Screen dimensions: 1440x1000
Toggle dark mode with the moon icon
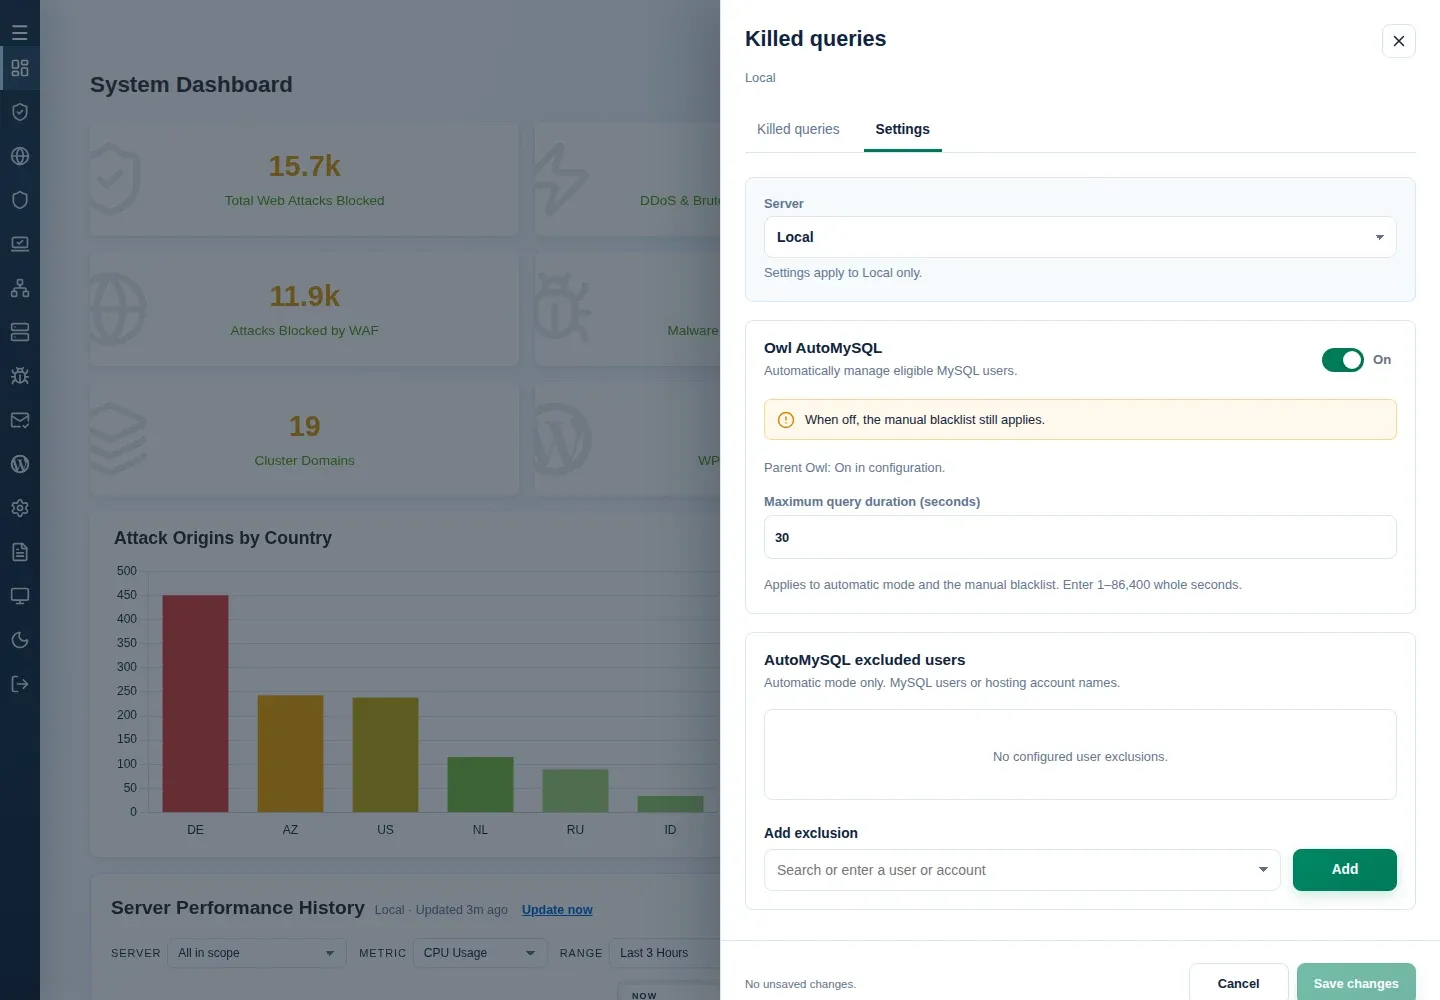(x=19, y=640)
